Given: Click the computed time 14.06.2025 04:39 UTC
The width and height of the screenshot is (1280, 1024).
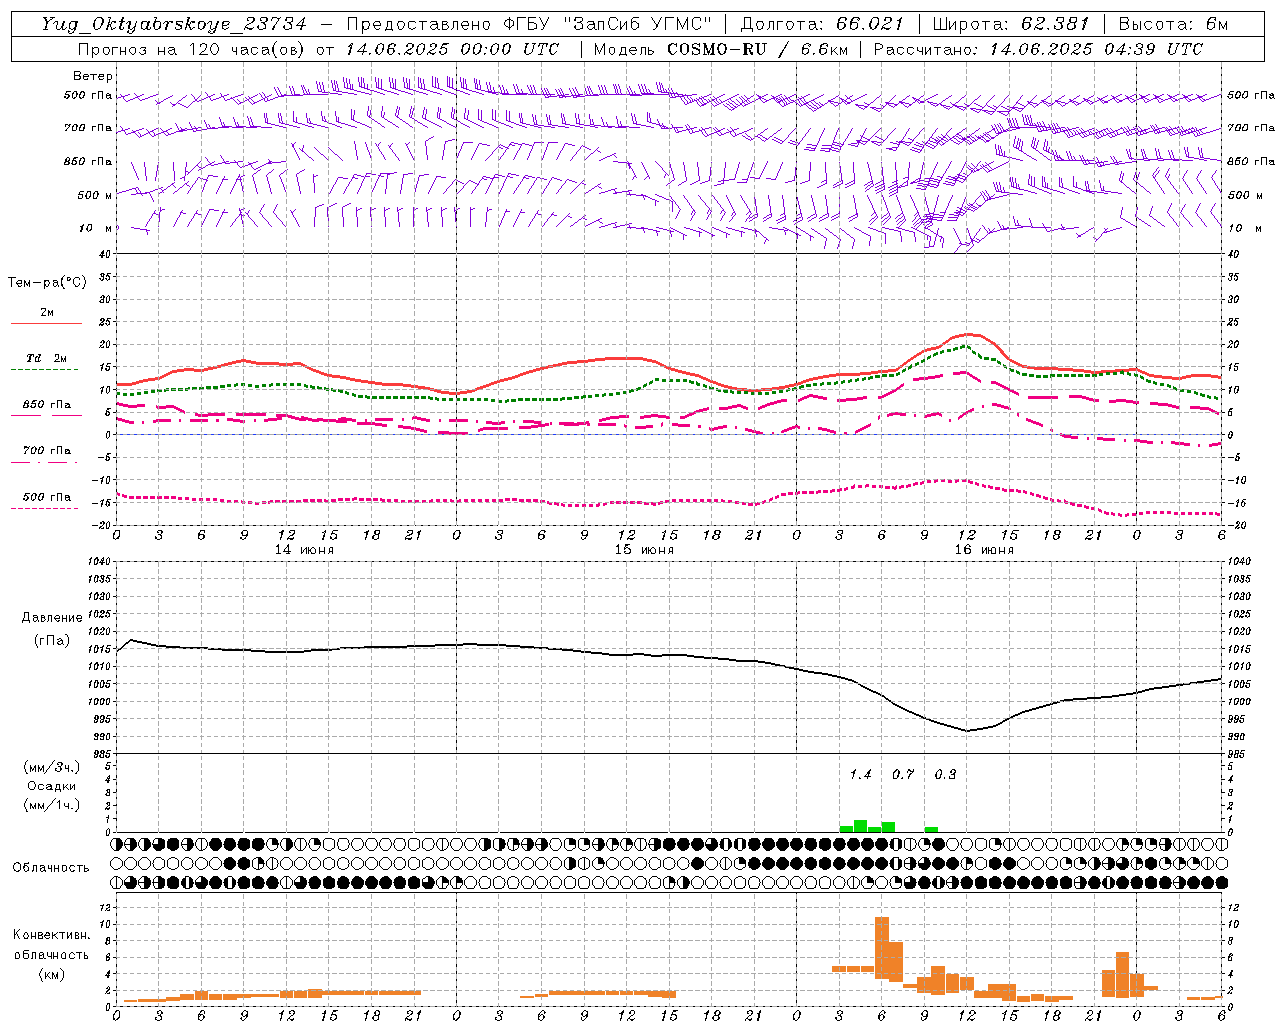Looking at the screenshot, I should click(x=1096, y=49).
